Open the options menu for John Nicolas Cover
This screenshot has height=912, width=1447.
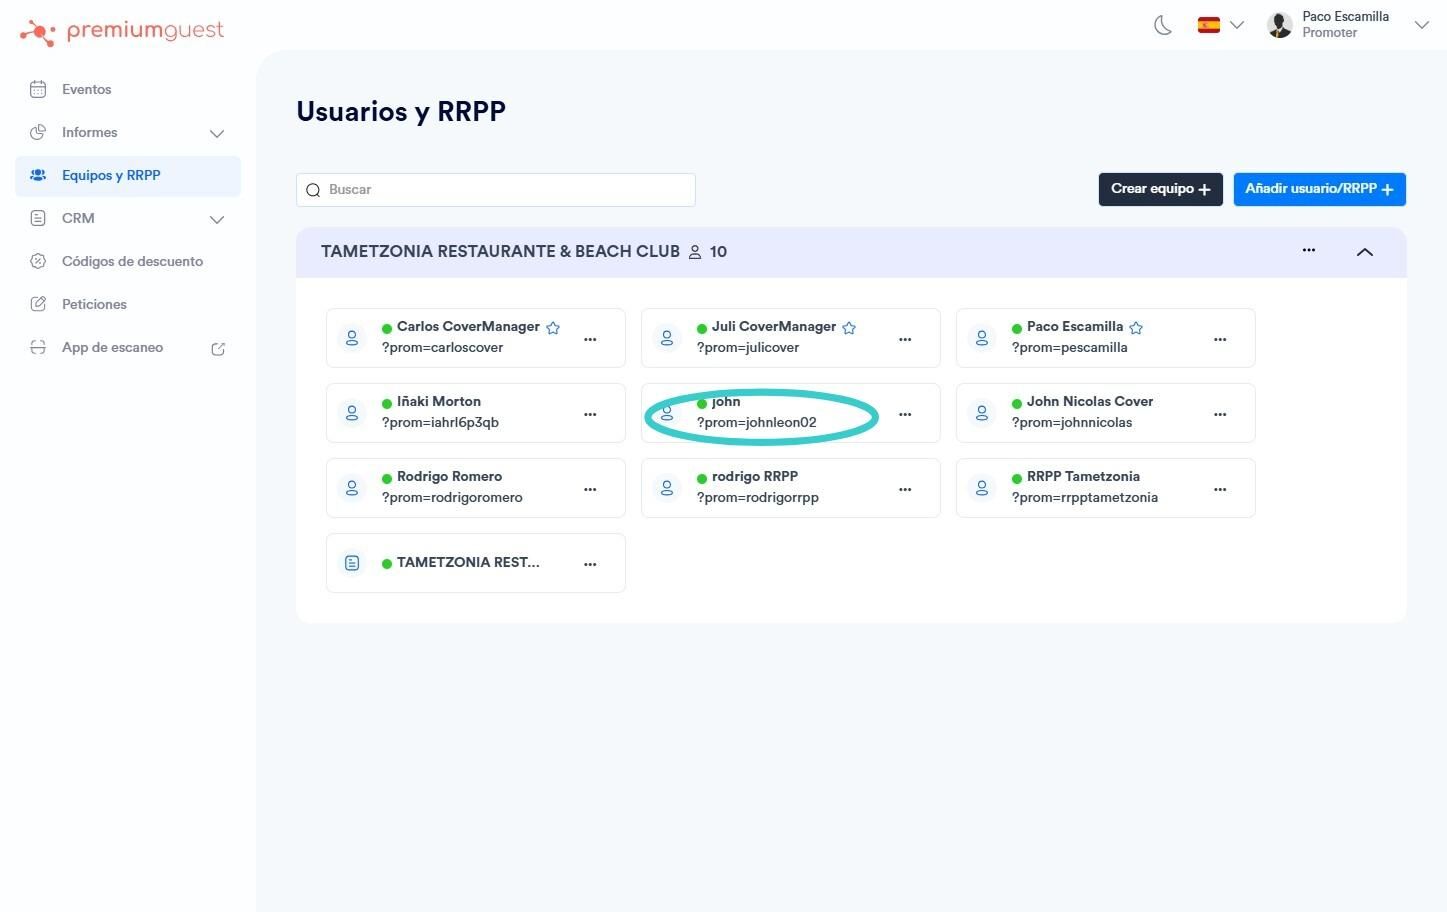point(1220,414)
